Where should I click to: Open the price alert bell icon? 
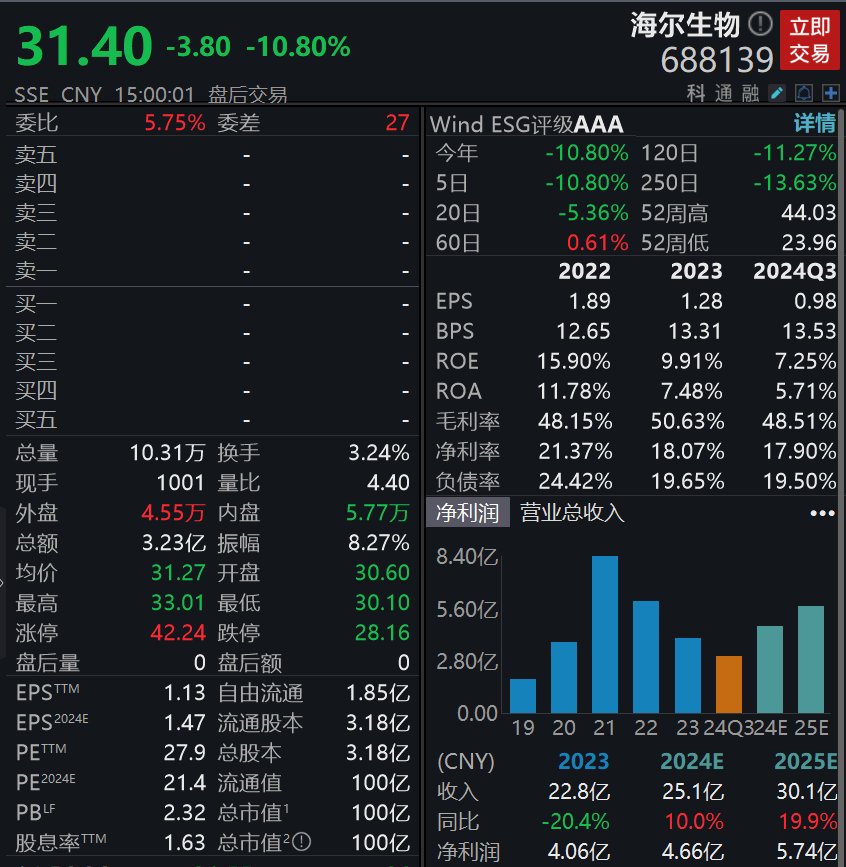point(804,93)
